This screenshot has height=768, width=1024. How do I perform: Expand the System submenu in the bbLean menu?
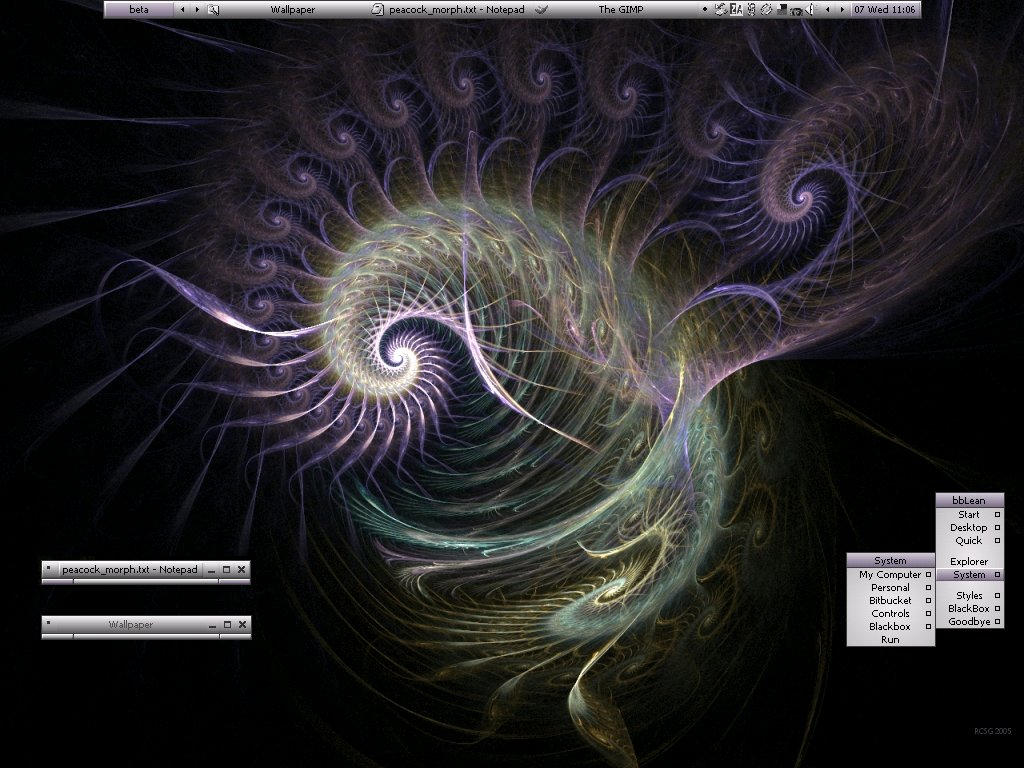coord(969,575)
